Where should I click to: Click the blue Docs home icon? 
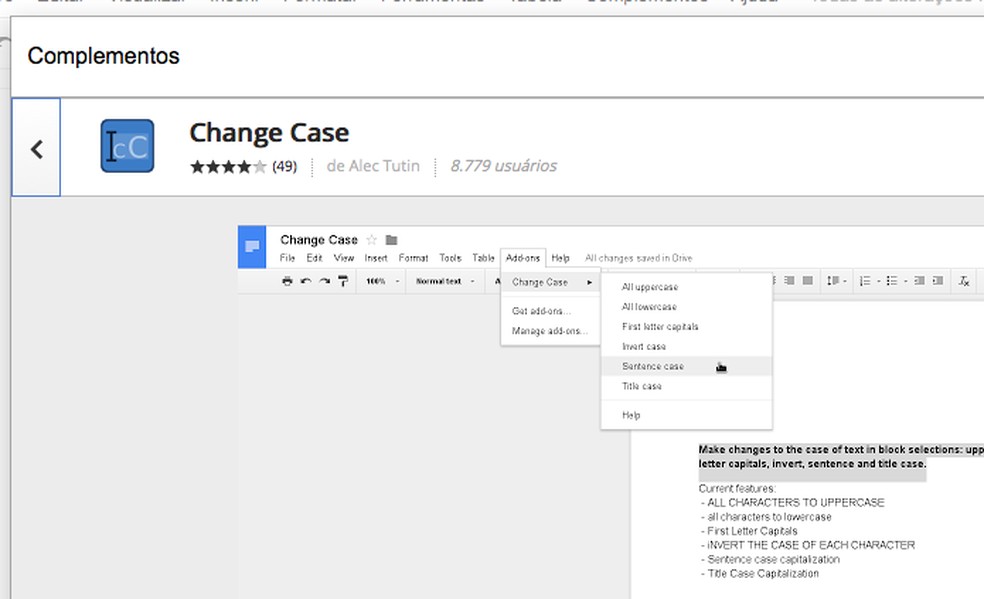point(252,247)
